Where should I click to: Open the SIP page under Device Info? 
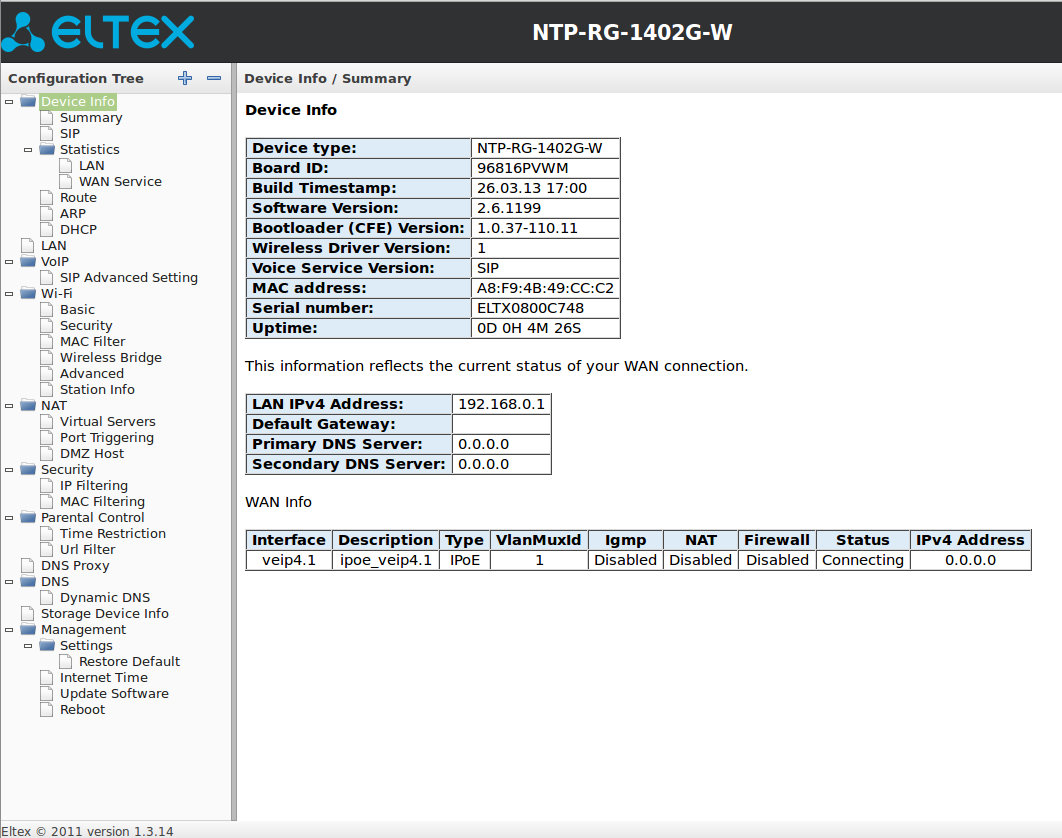(70, 133)
